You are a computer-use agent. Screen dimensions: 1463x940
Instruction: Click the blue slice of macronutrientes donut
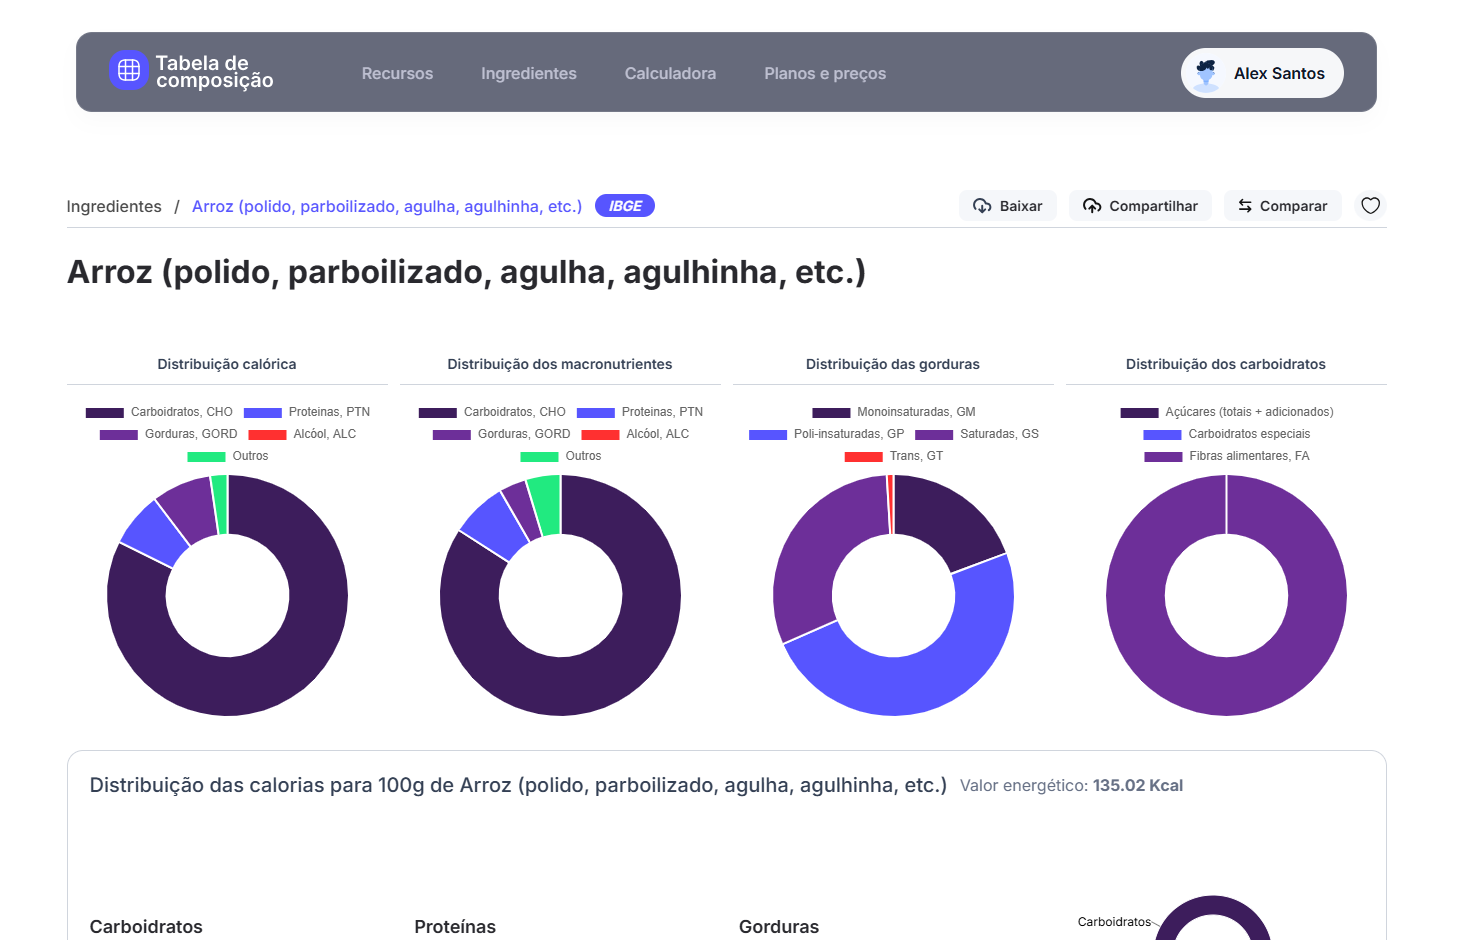pos(494,525)
